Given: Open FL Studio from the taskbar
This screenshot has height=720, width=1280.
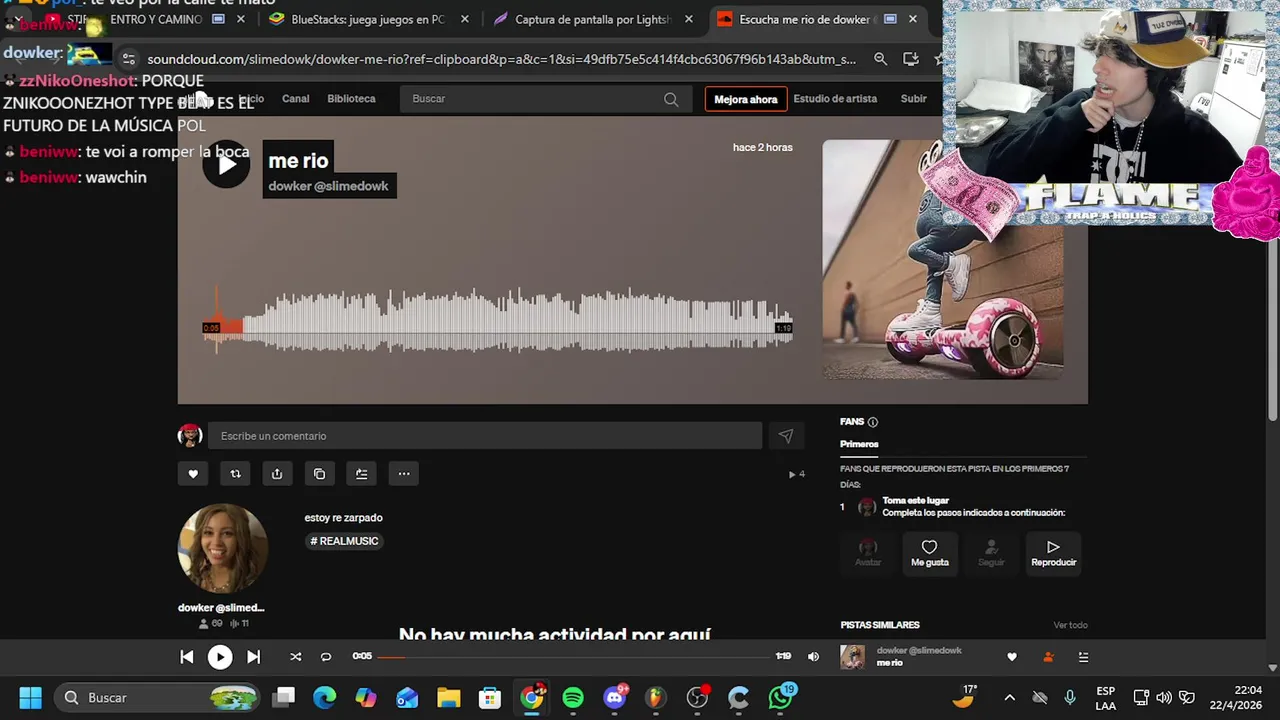Looking at the screenshot, I should click(655, 697).
